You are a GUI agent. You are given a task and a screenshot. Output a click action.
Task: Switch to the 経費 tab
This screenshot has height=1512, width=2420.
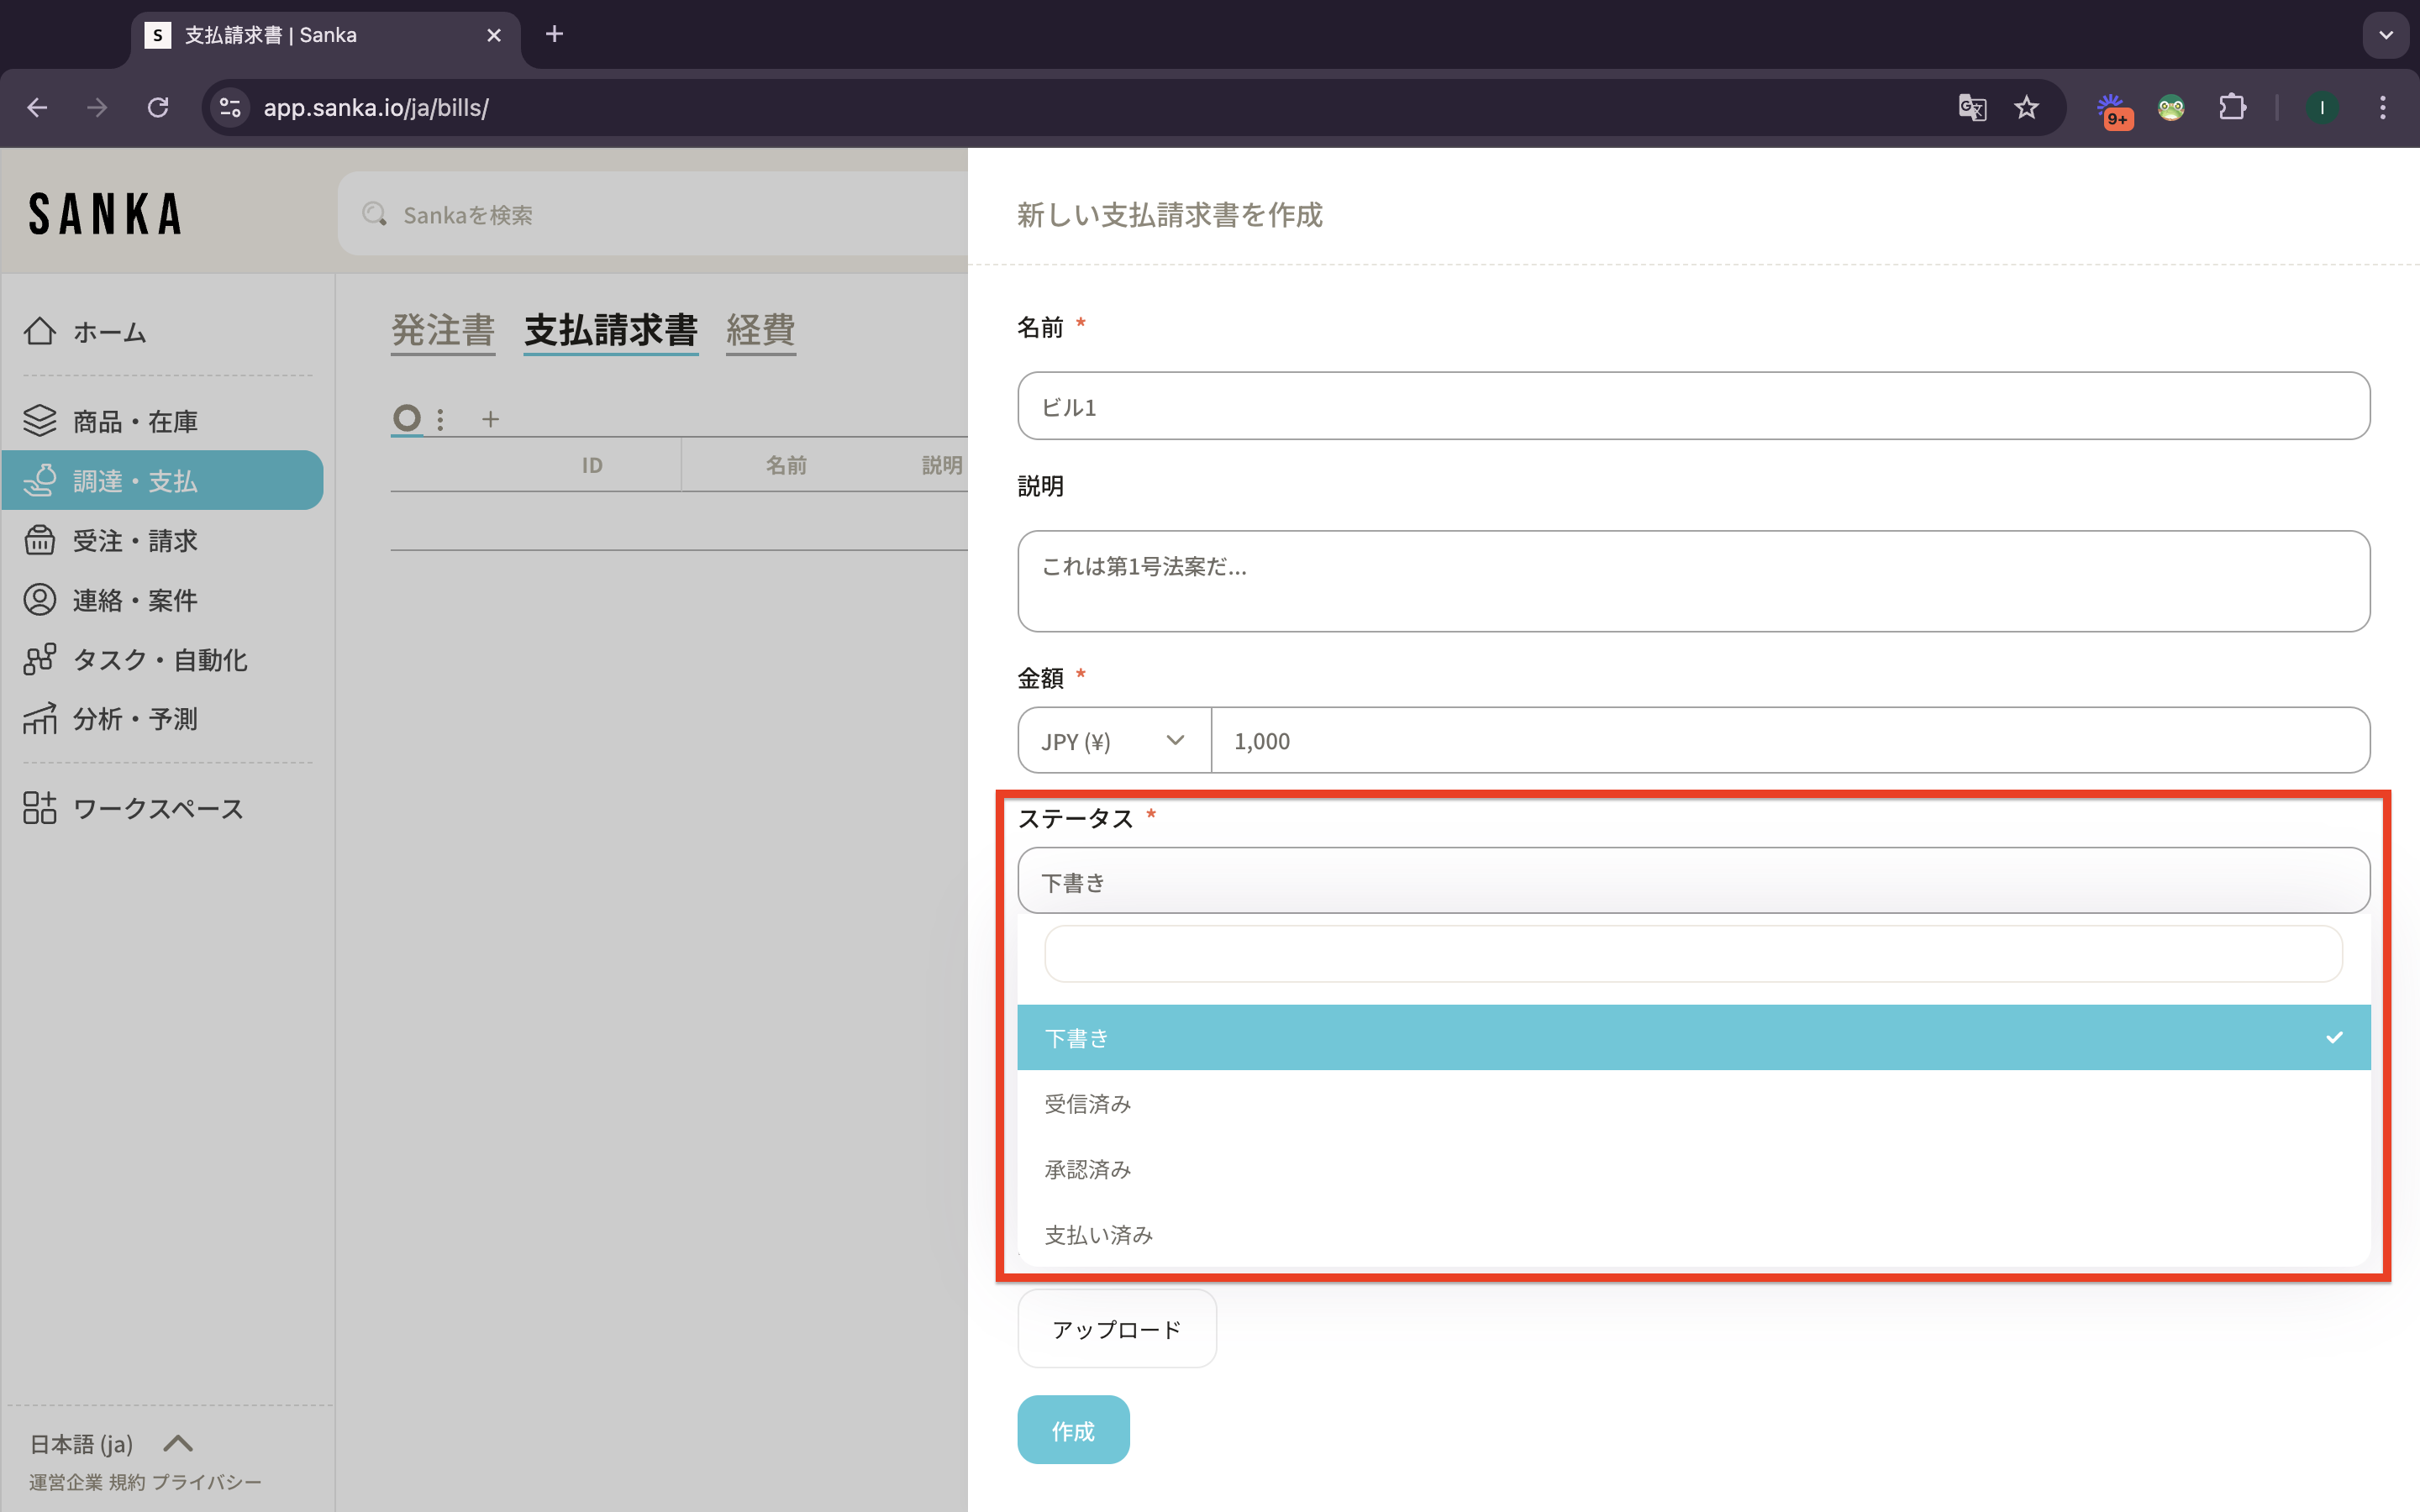(x=760, y=330)
